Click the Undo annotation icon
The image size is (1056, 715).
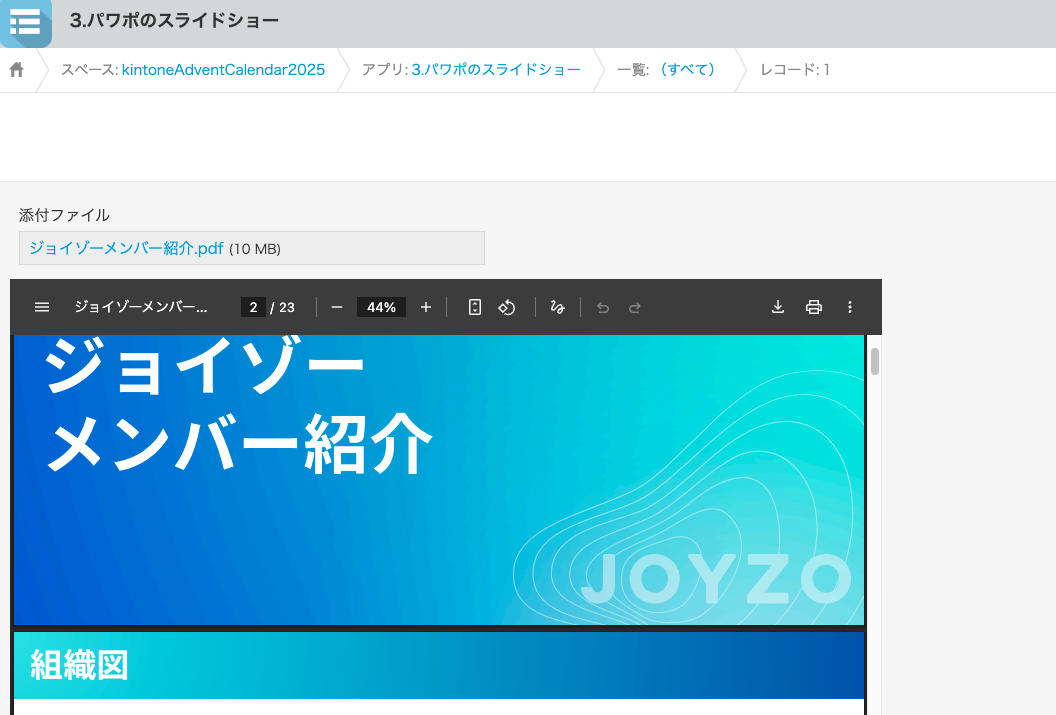[x=602, y=307]
